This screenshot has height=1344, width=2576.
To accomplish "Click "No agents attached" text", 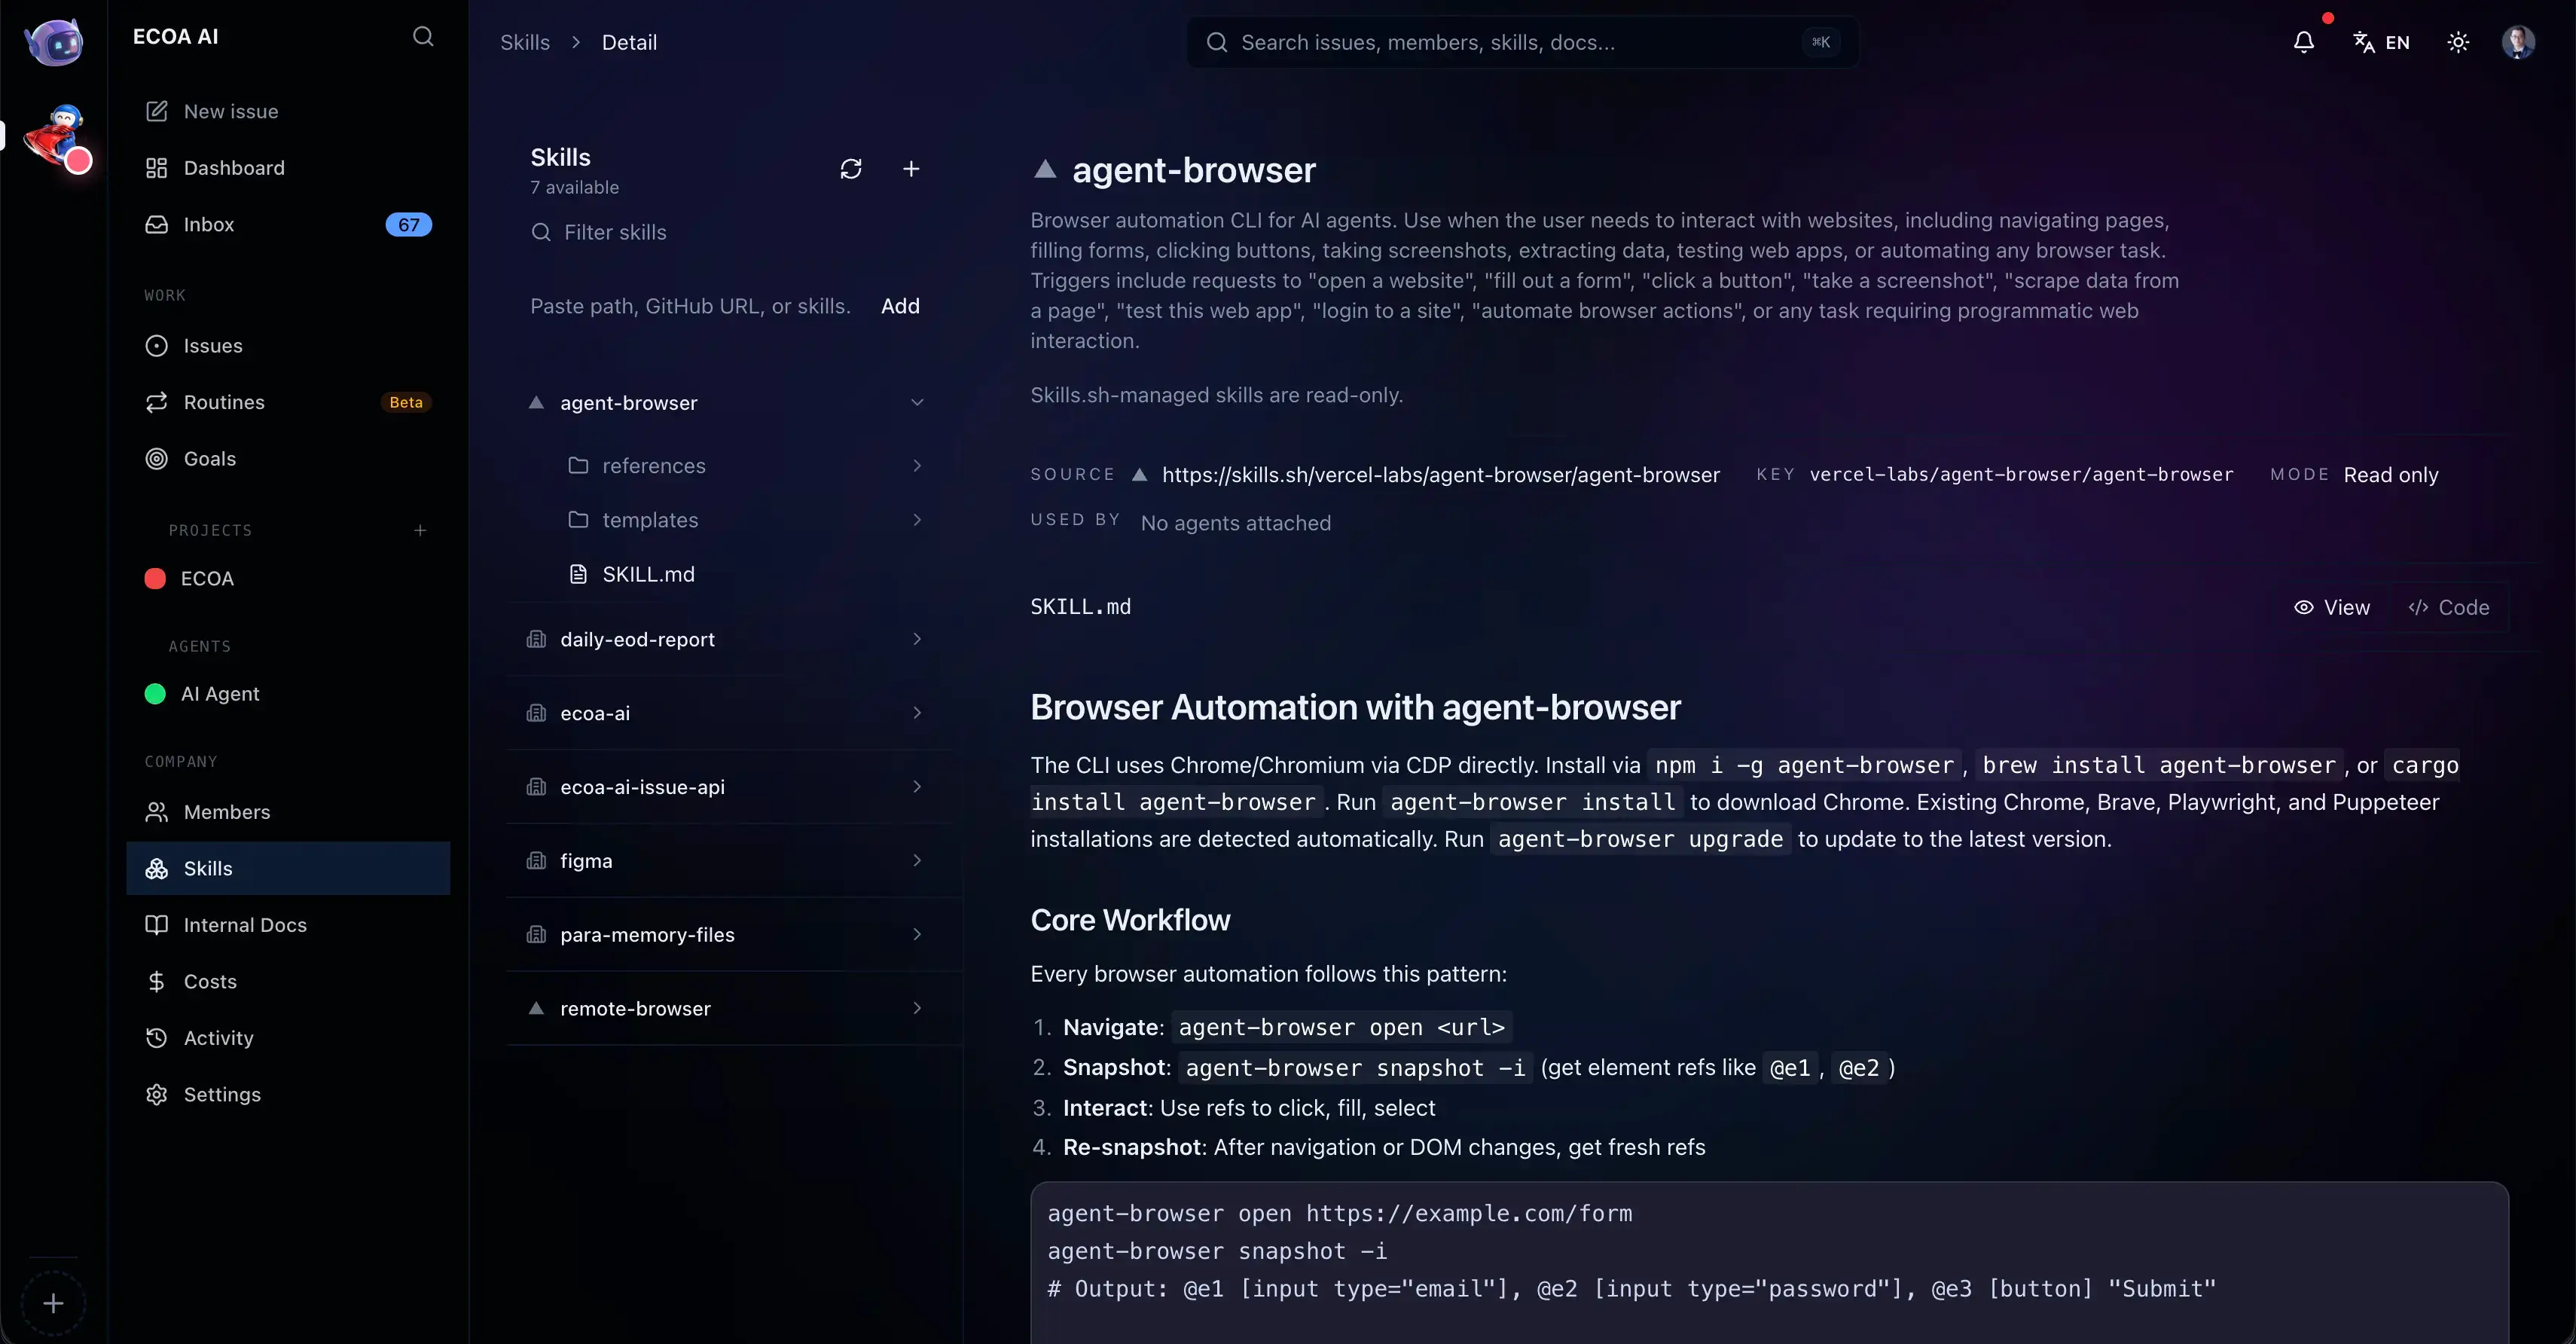I will coord(1235,523).
